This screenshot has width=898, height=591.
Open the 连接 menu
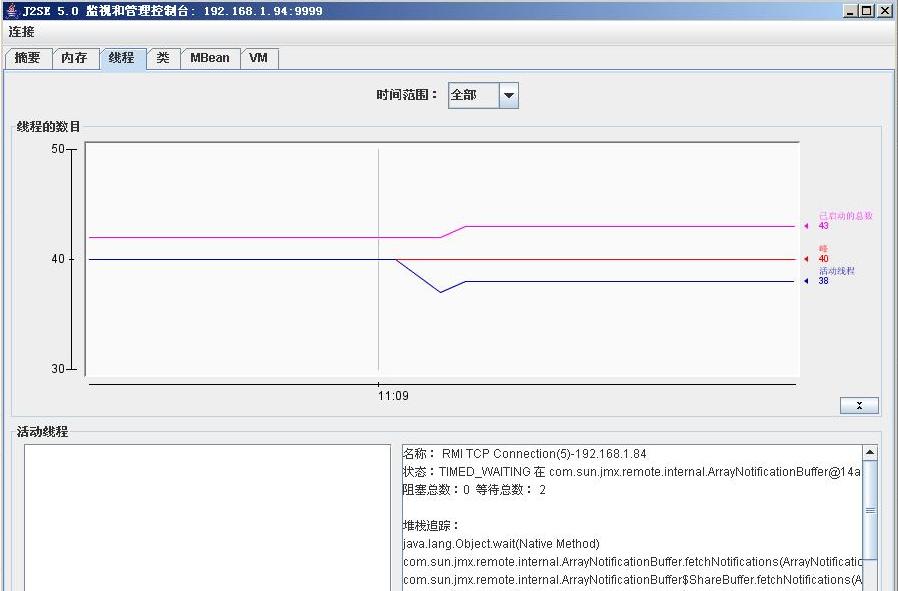tap(21, 32)
